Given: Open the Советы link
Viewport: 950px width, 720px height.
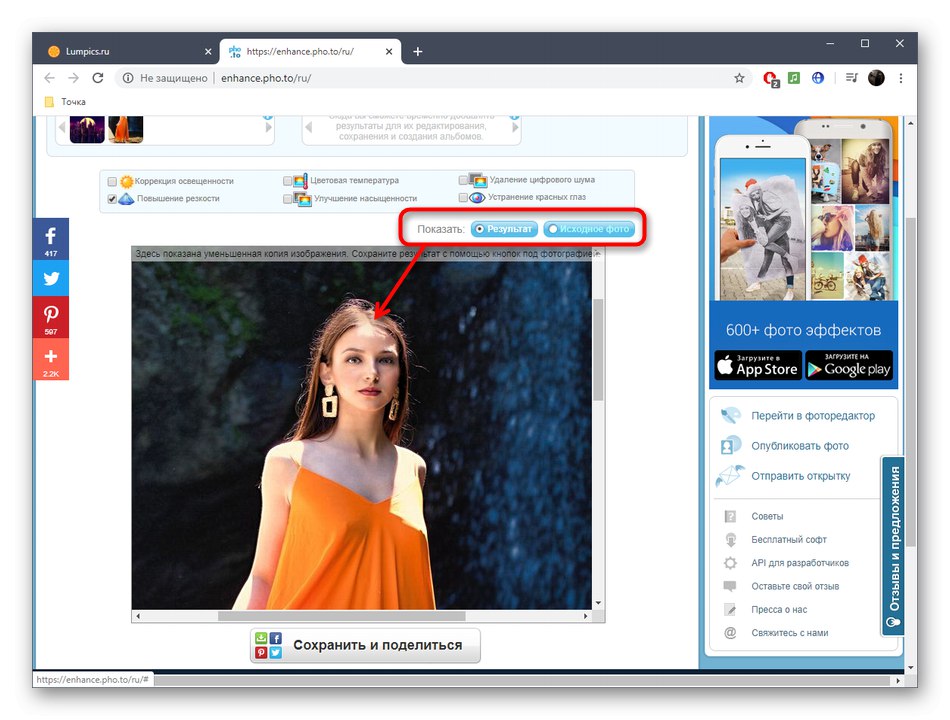Looking at the screenshot, I should pos(767,516).
